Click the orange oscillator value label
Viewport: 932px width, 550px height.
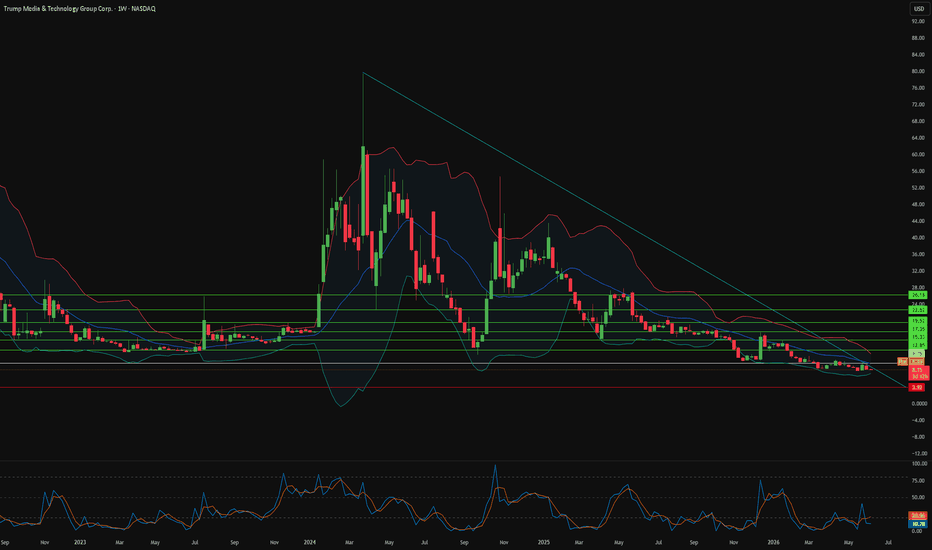pos(918,516)
